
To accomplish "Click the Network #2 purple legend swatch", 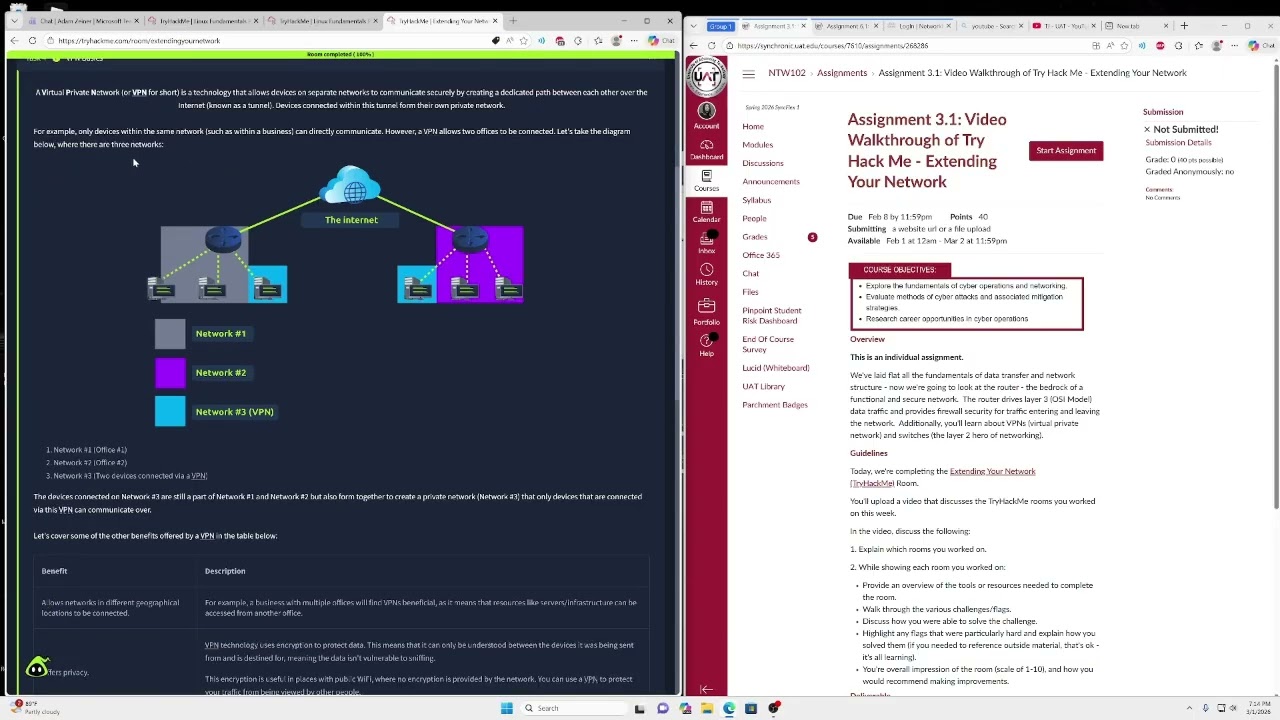I will [x=170, y=372].
